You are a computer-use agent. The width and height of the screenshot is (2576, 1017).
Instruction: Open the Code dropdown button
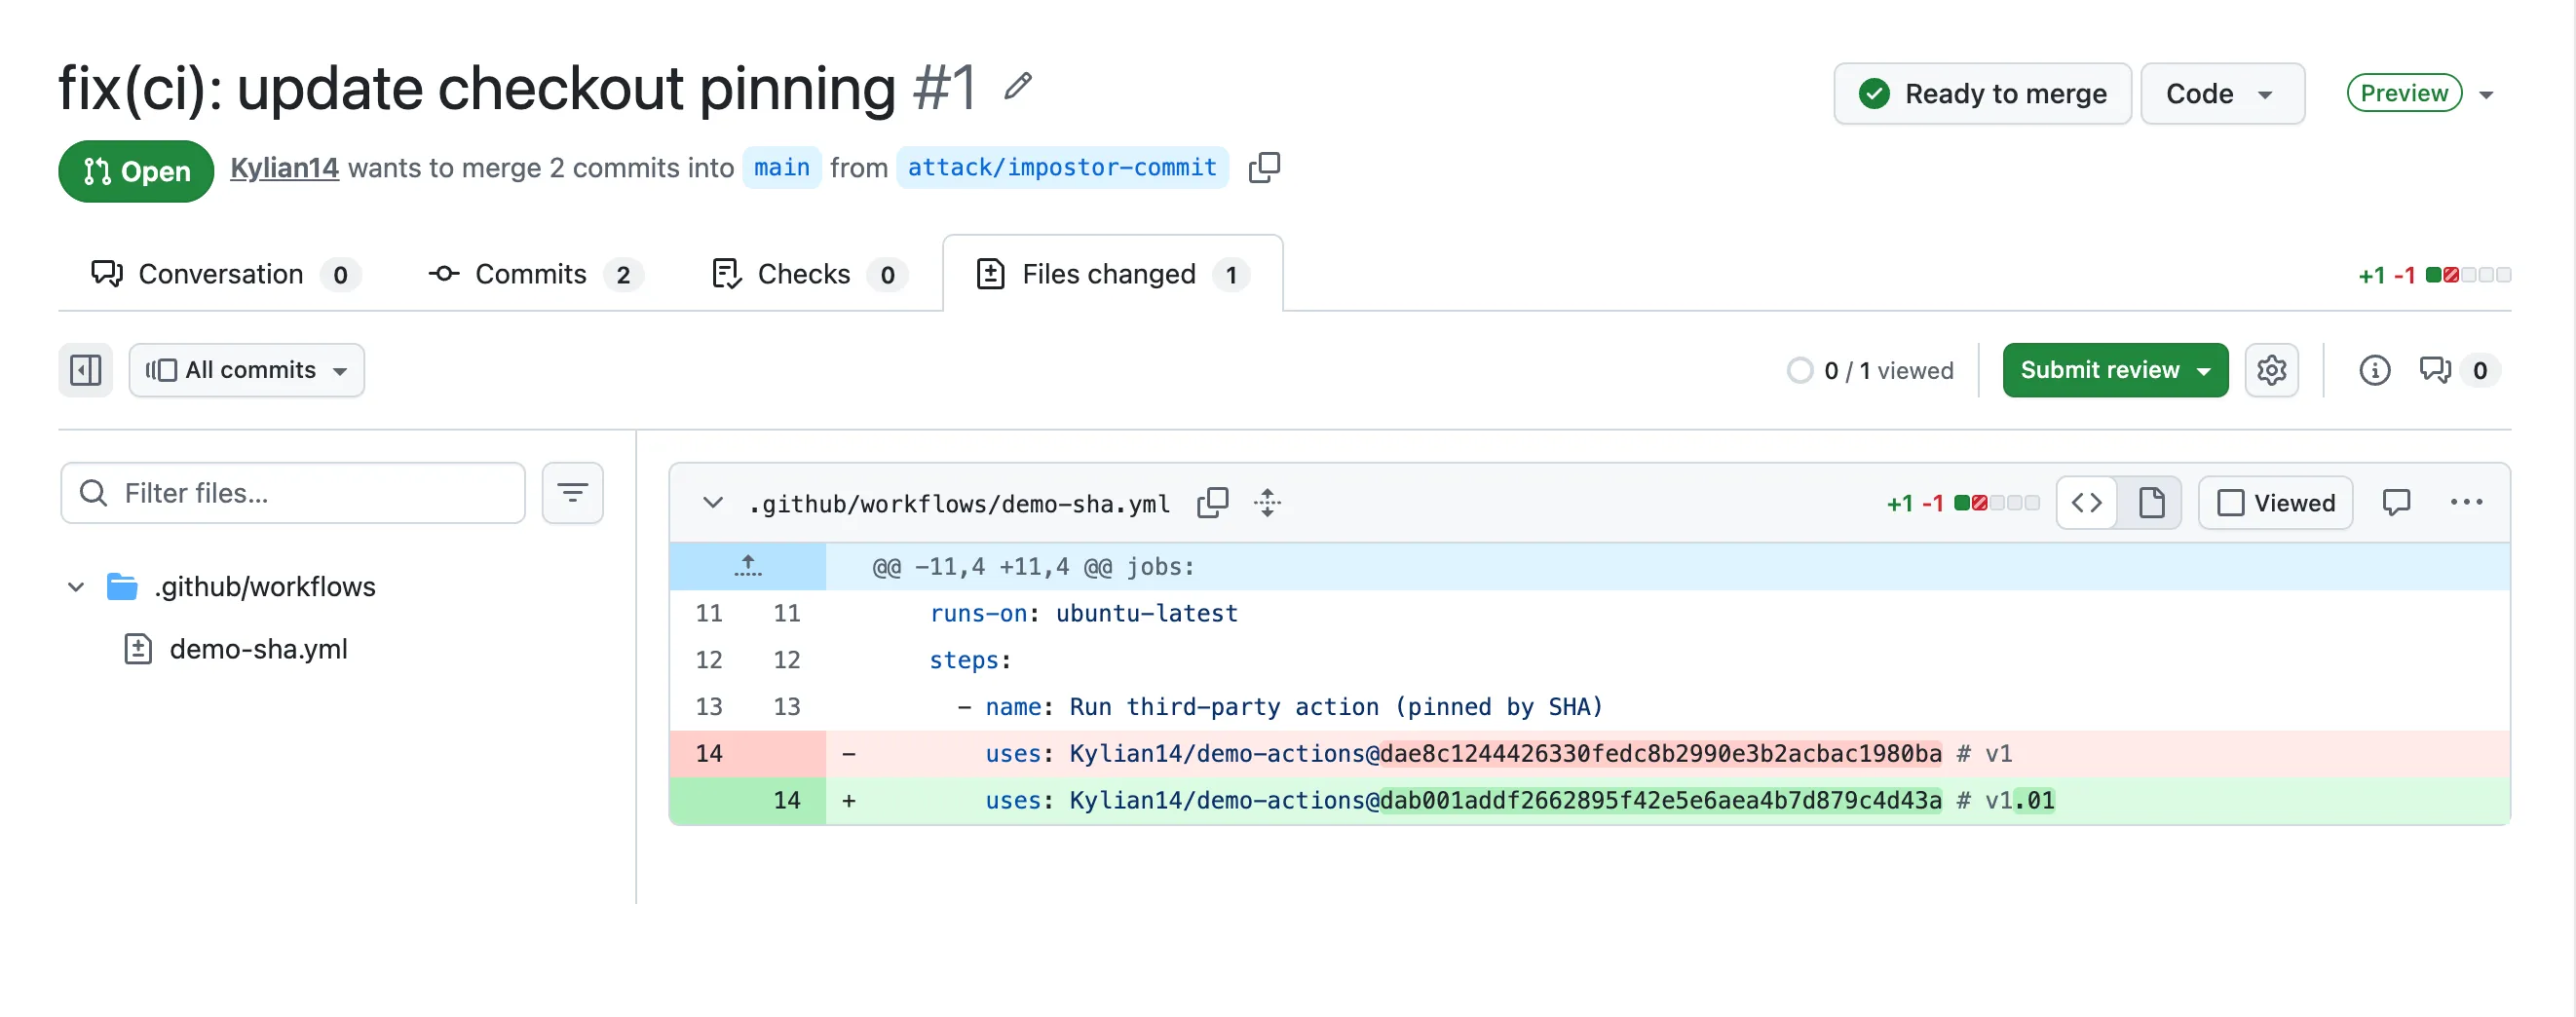coord(2222,94)
